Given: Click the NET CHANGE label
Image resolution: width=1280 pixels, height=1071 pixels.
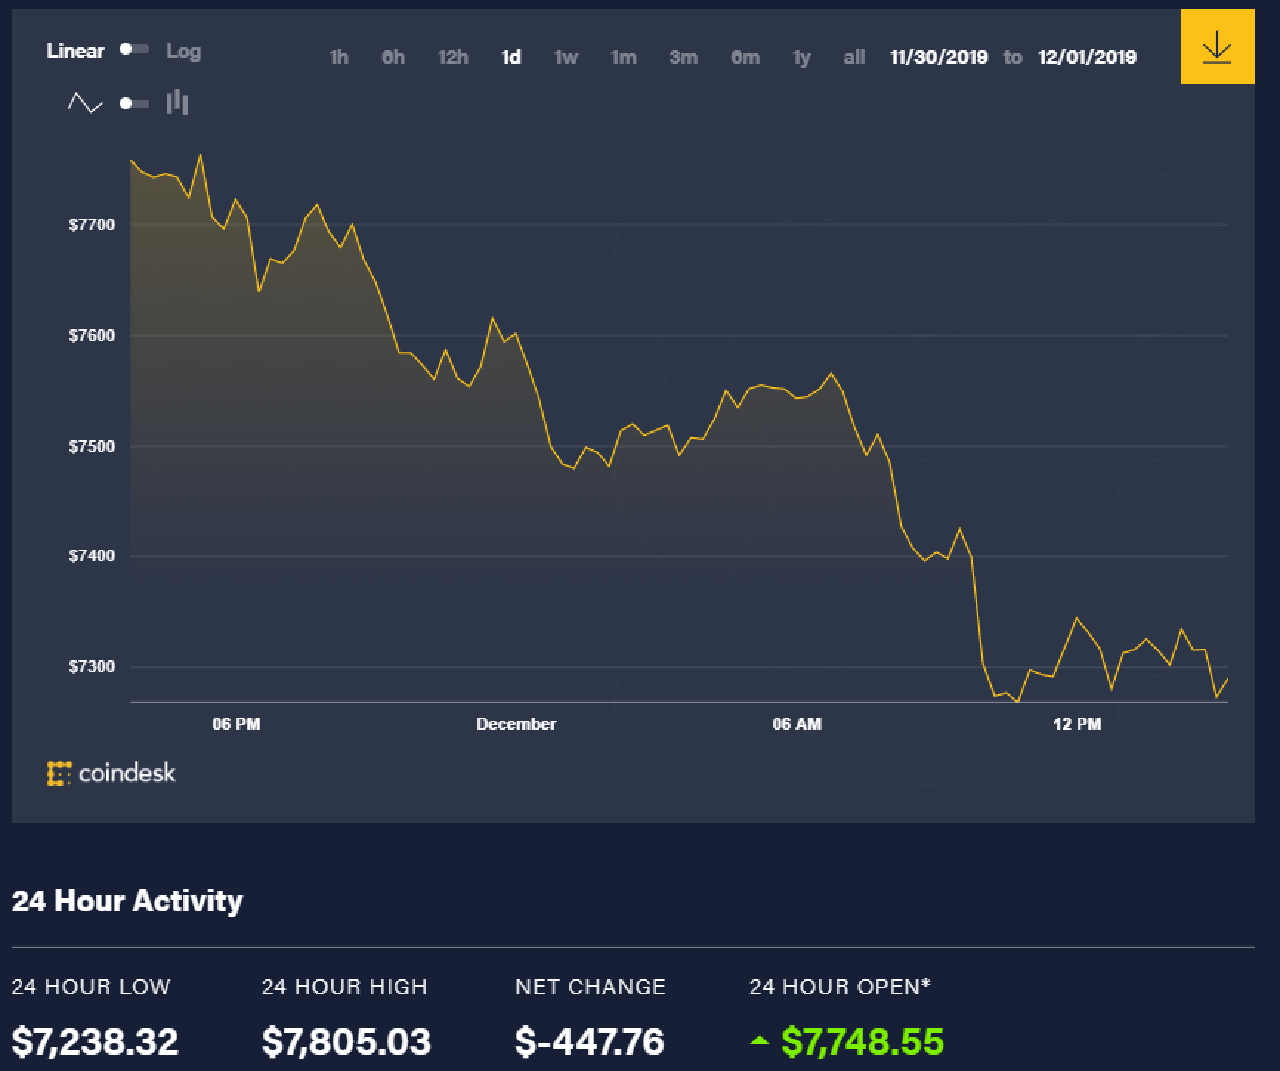Looking at the screenshot, I should coord(590,987).
